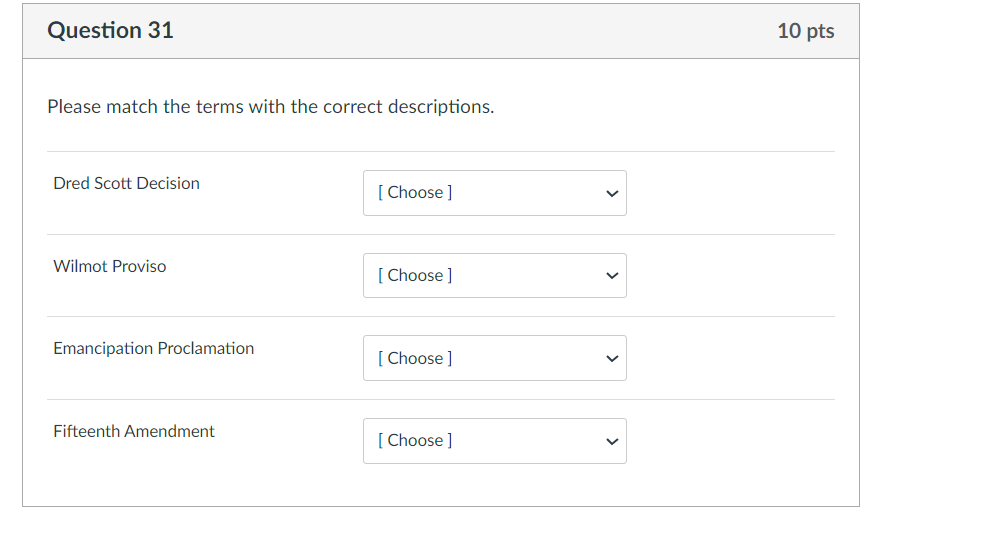
Task: Click the Wilmot Proviso term label
Action: (110, 266)
